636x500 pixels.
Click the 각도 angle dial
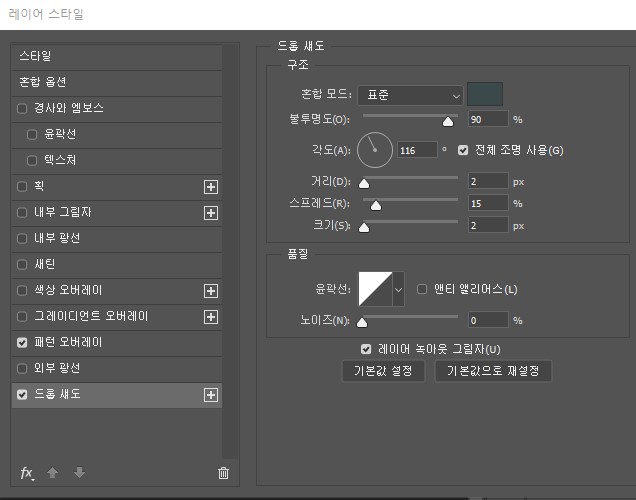pyautogui.click(x=375, y=150)
